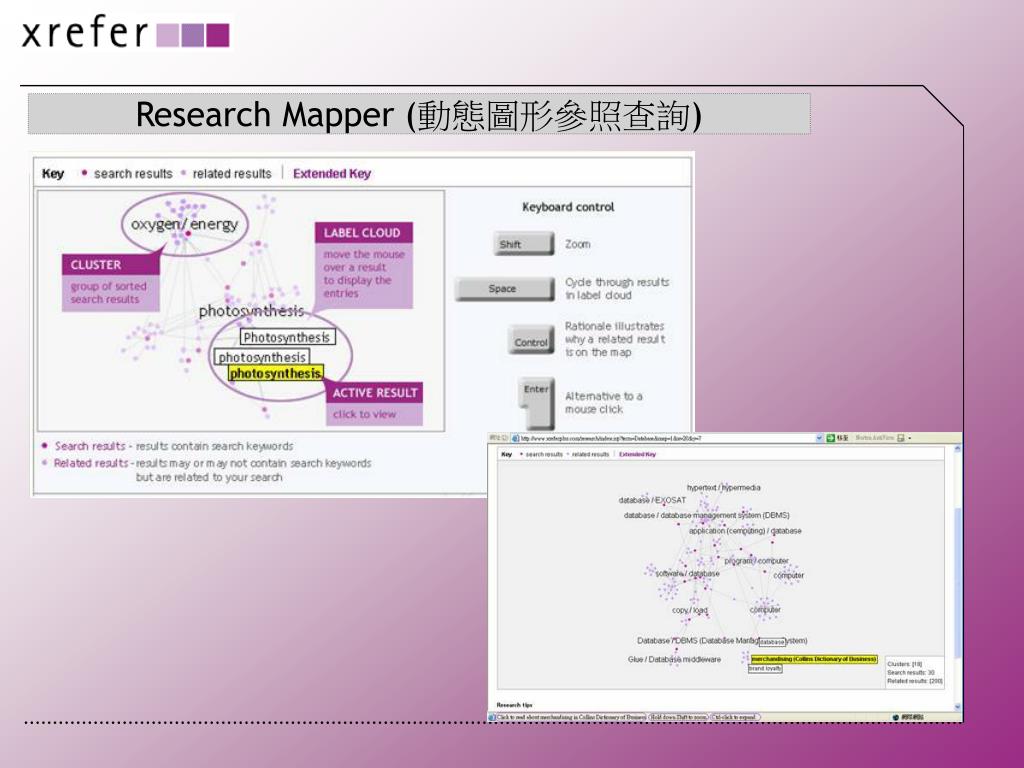Click the database / EXOSAT cluster label
The height and width of the screenshot is (768, 1024).
652,500
